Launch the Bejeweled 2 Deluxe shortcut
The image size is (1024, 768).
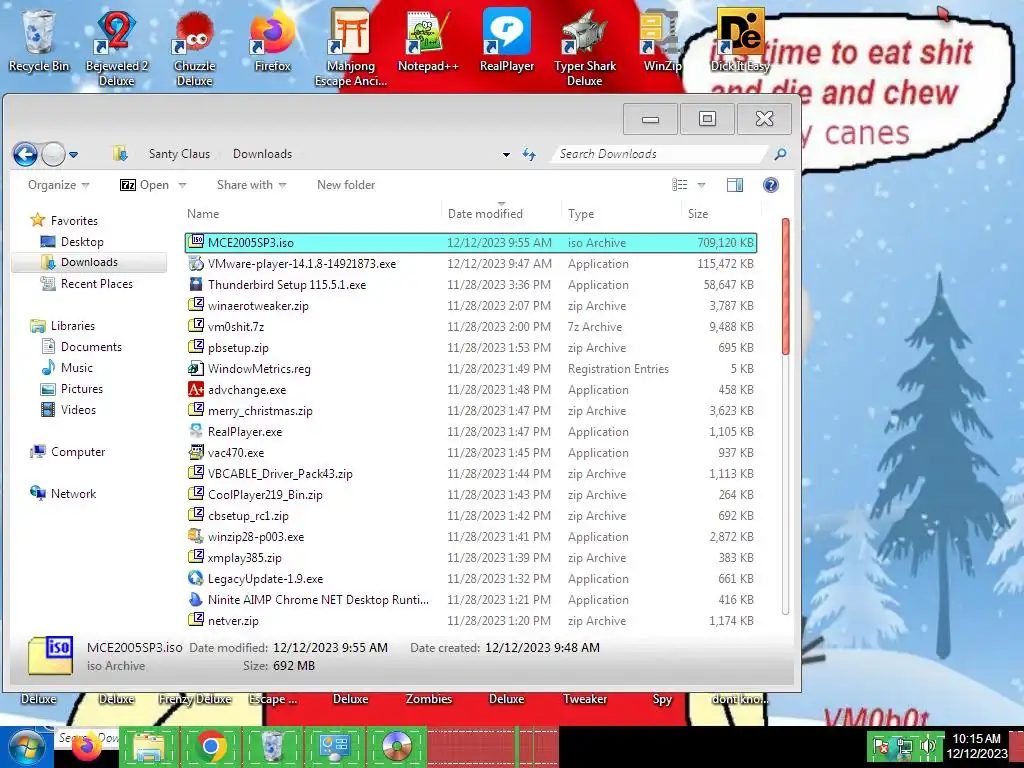116,48
